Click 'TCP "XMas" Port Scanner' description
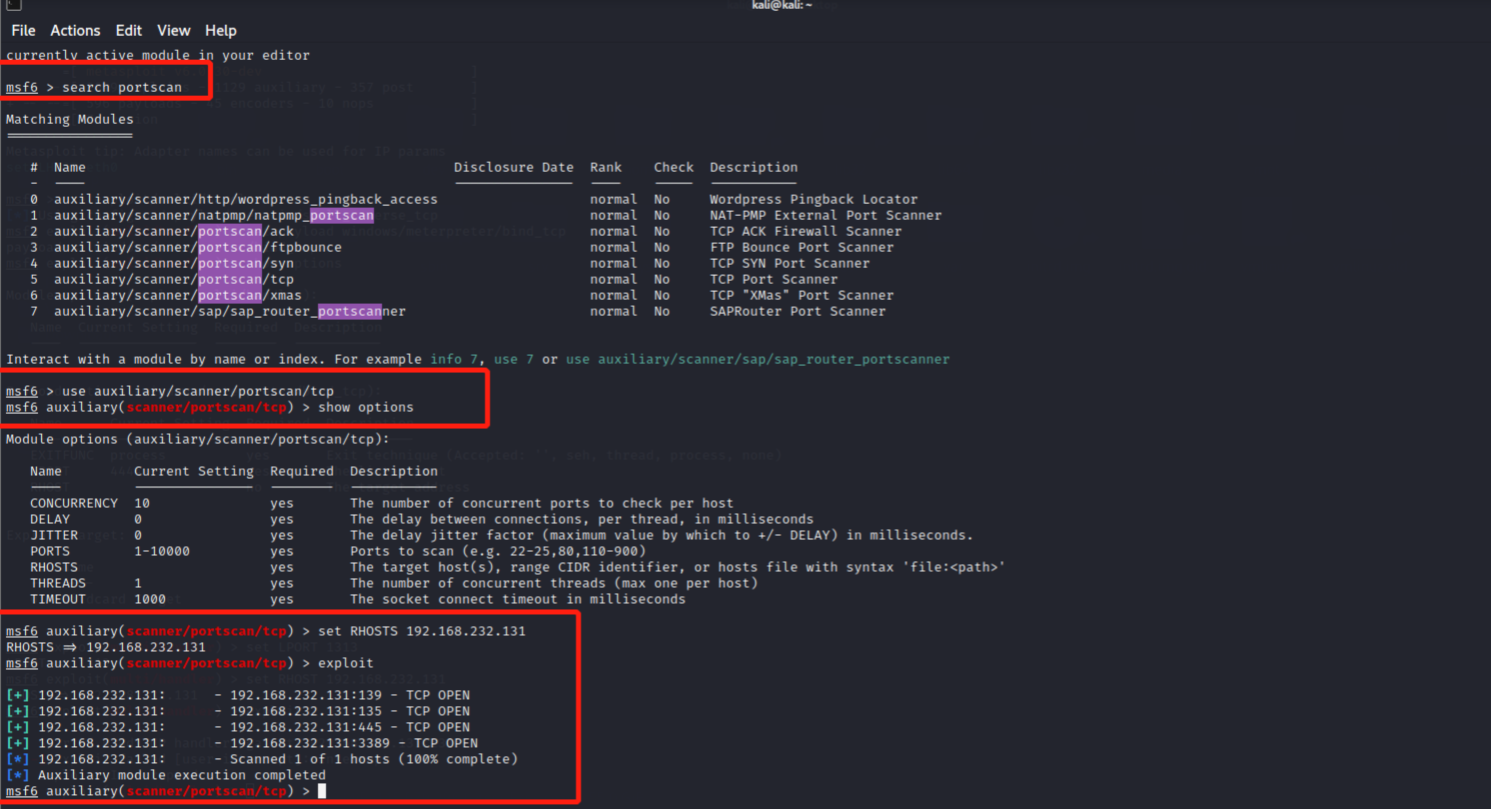Image resolution: width=1491 pixels, height=809 pixels. tap(802, 295)
